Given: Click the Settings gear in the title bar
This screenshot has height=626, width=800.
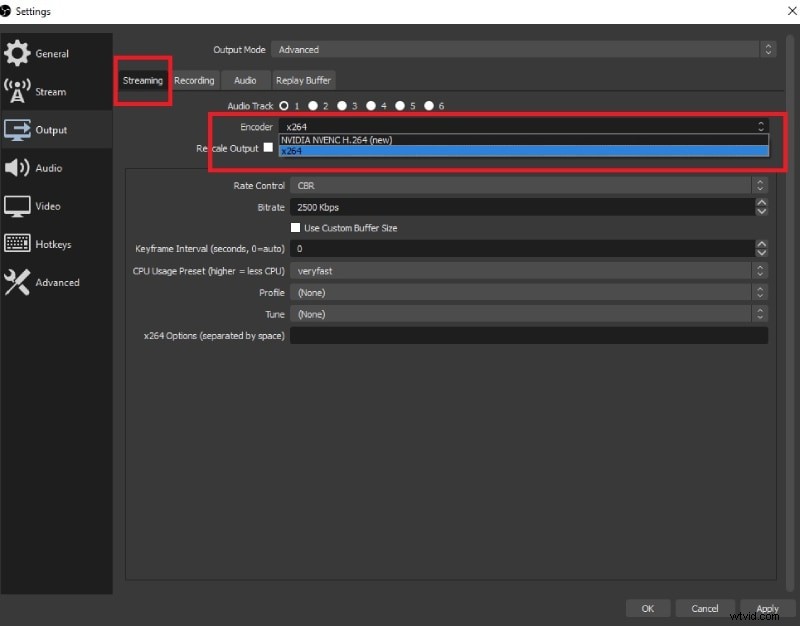Looking at the screenshot, I should tap(8, 11).
